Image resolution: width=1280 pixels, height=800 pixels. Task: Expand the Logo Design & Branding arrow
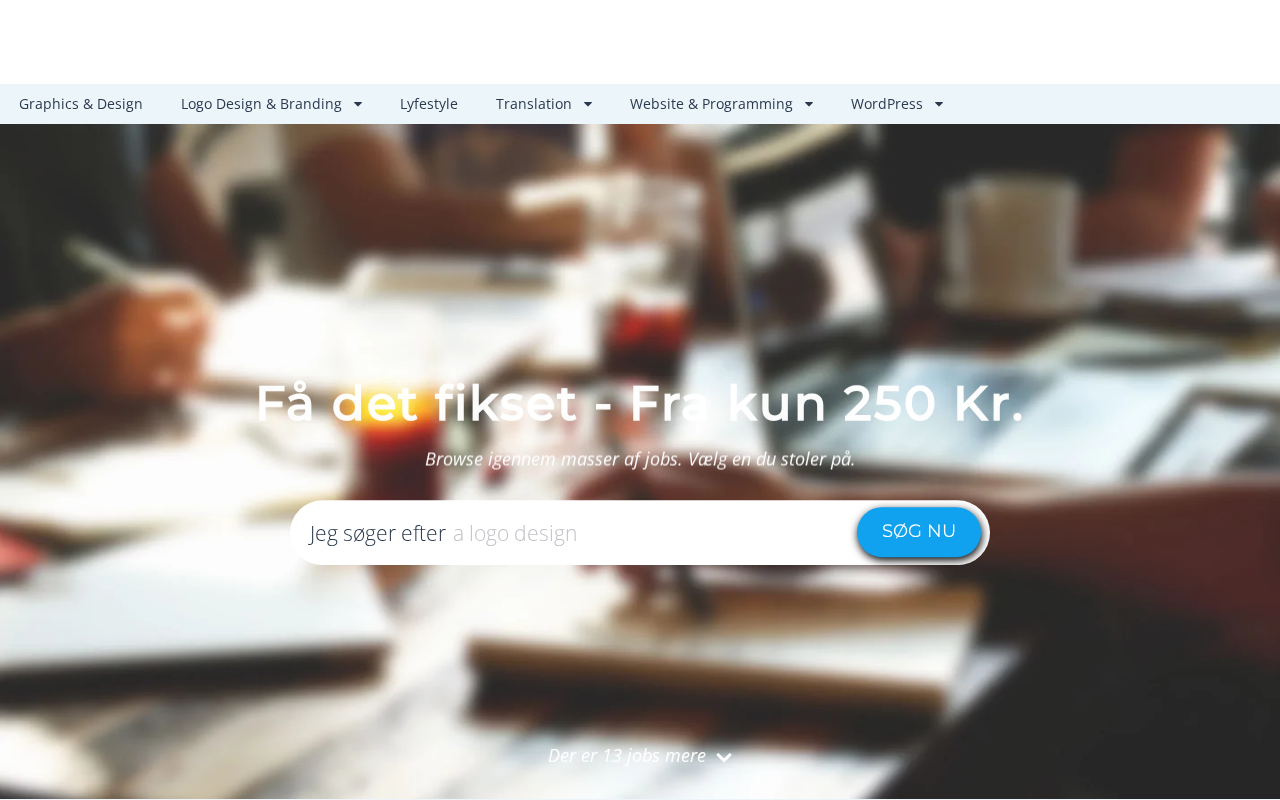point(358,104)
